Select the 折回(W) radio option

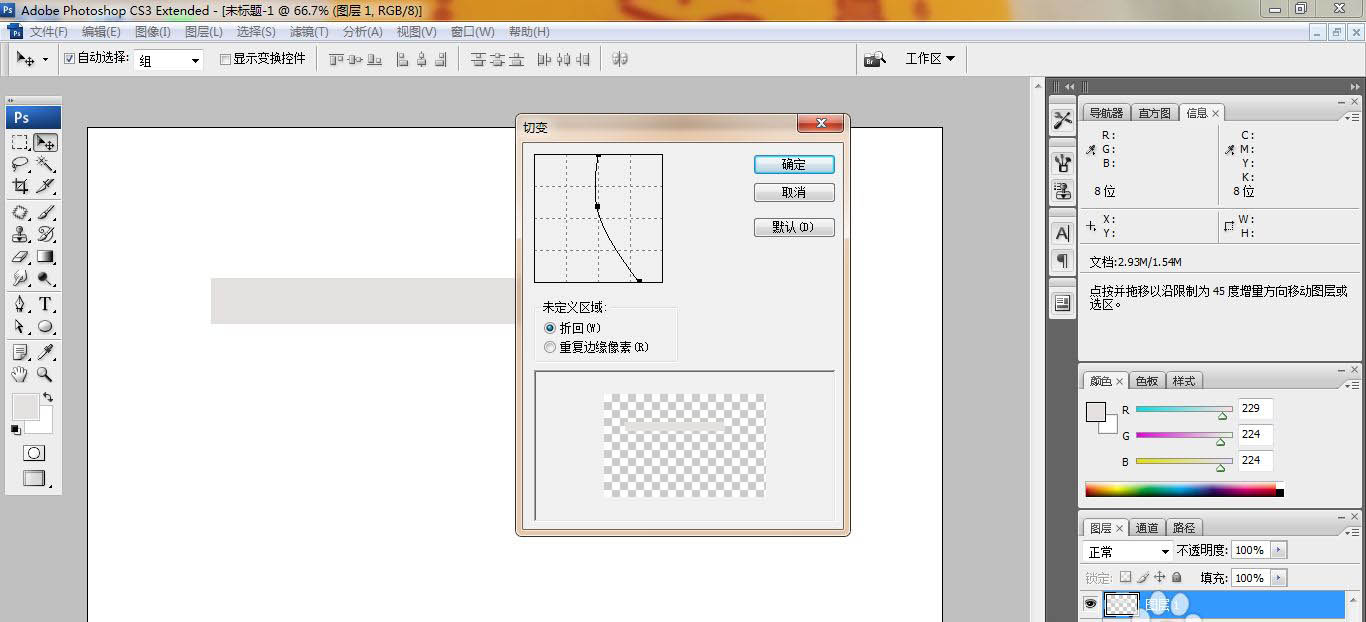tap(550, 328)
